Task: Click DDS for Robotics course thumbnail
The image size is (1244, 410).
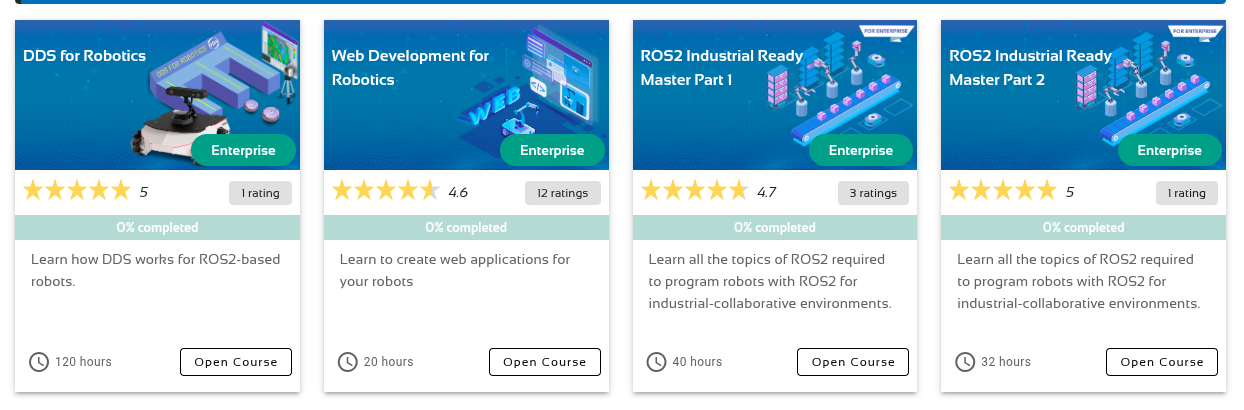Action: 157,95
